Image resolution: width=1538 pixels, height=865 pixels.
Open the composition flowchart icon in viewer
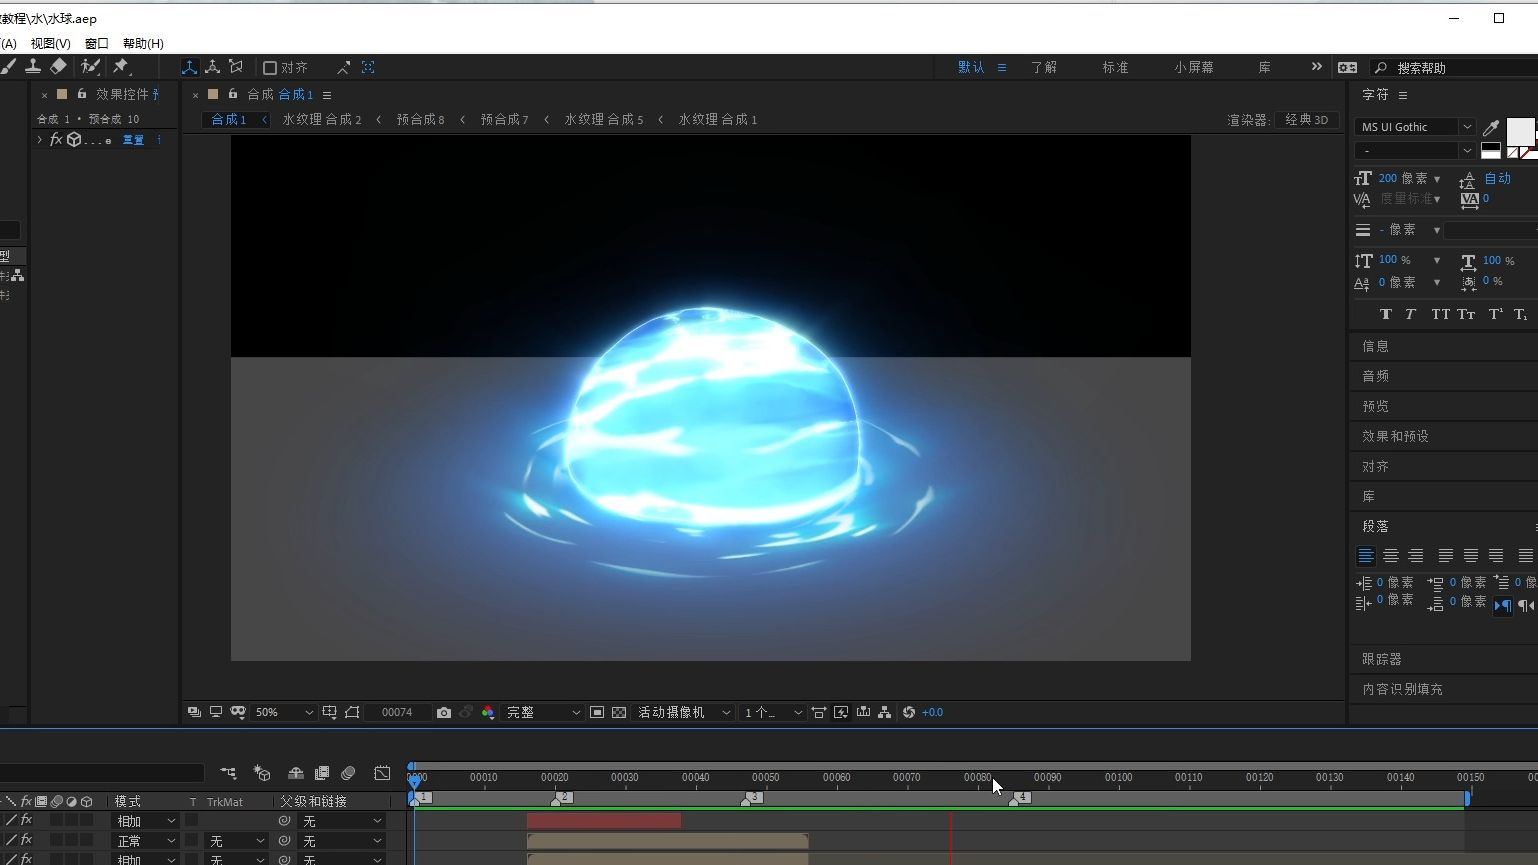[885, 712]
